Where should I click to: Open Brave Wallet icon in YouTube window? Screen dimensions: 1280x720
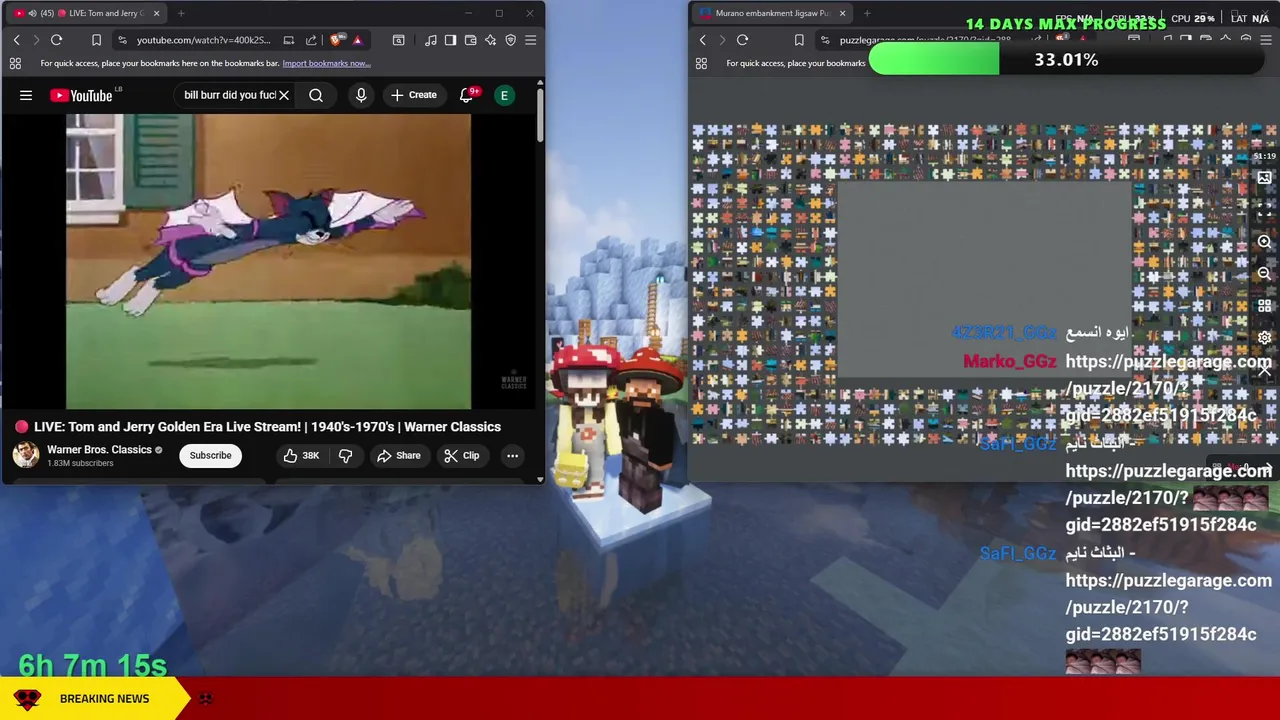pyautogui.click(x=471, y=40)
